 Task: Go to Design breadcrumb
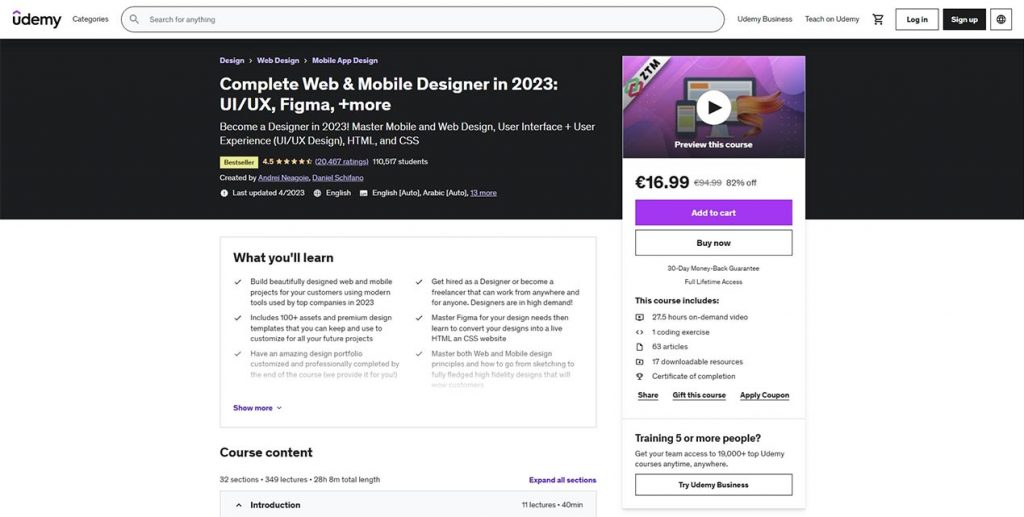point(232,61)
